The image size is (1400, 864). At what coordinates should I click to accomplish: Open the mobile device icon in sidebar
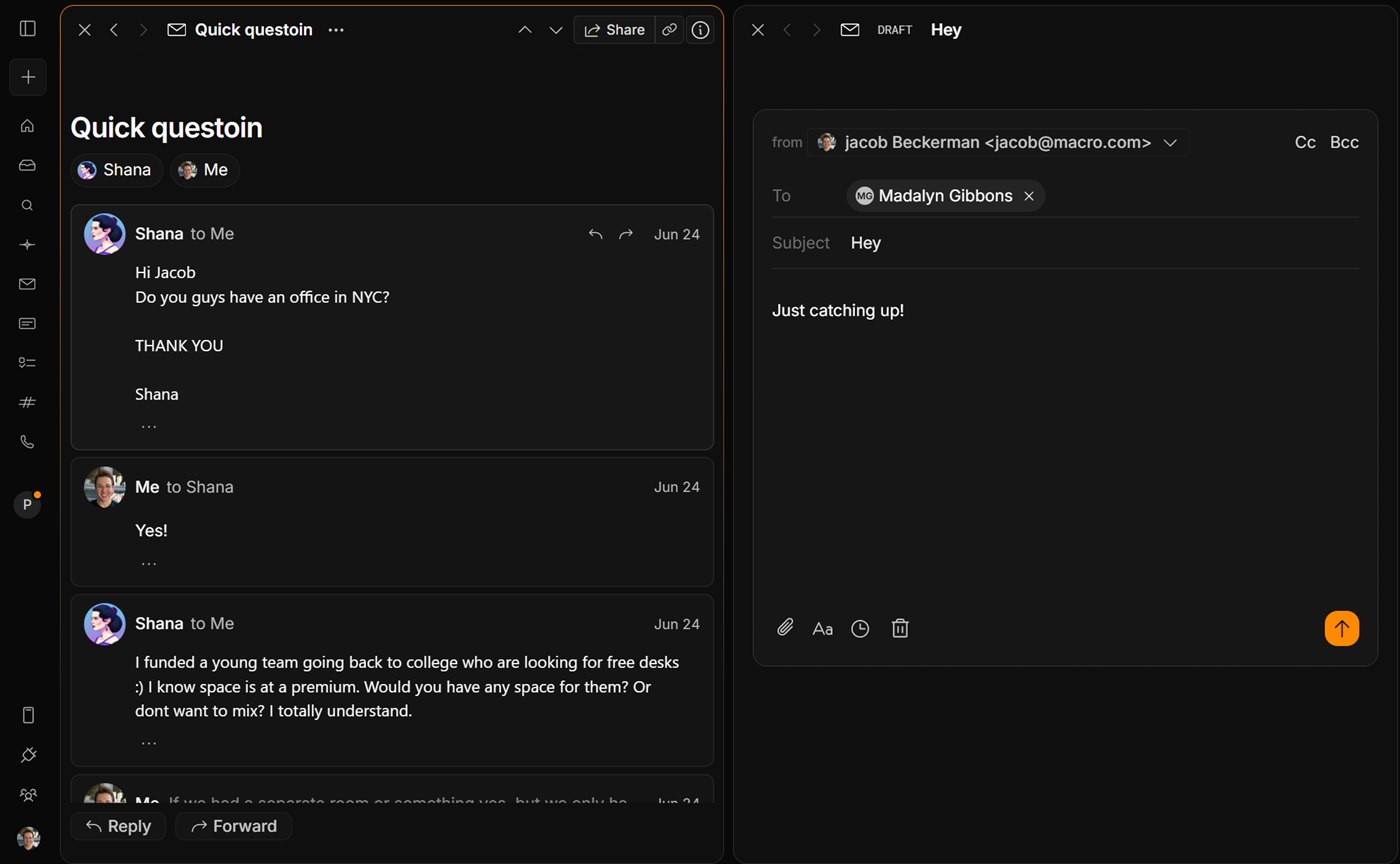(x=28, y=715)
